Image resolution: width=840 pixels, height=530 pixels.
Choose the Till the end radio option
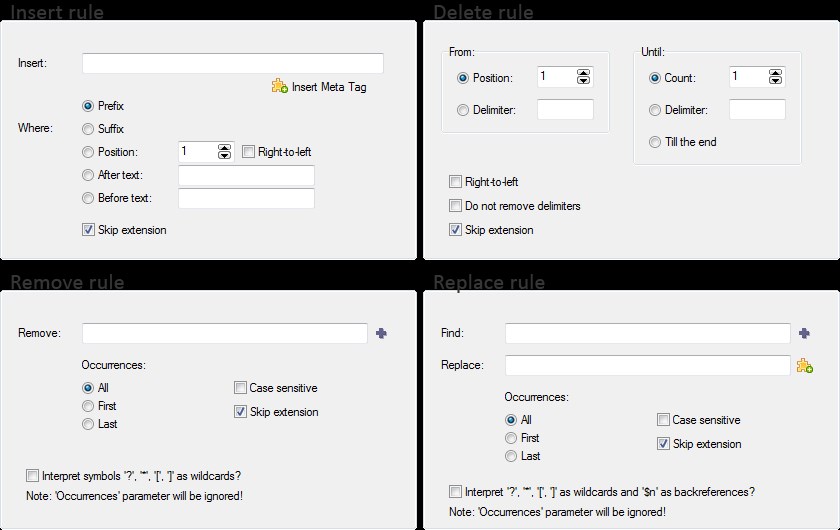pos(655,142)
